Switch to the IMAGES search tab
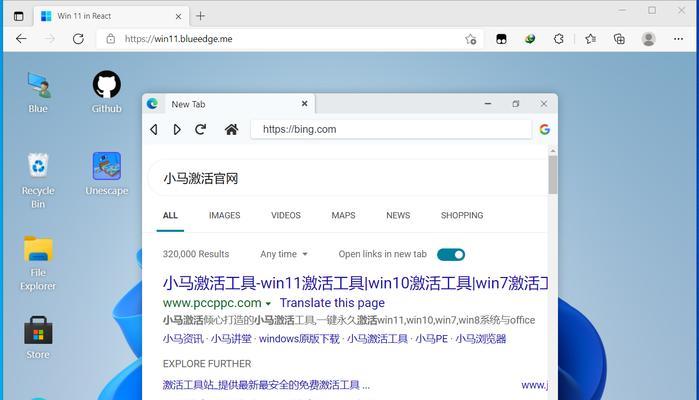The height and width of the screenshot is (400, 699). pos(224,215)
